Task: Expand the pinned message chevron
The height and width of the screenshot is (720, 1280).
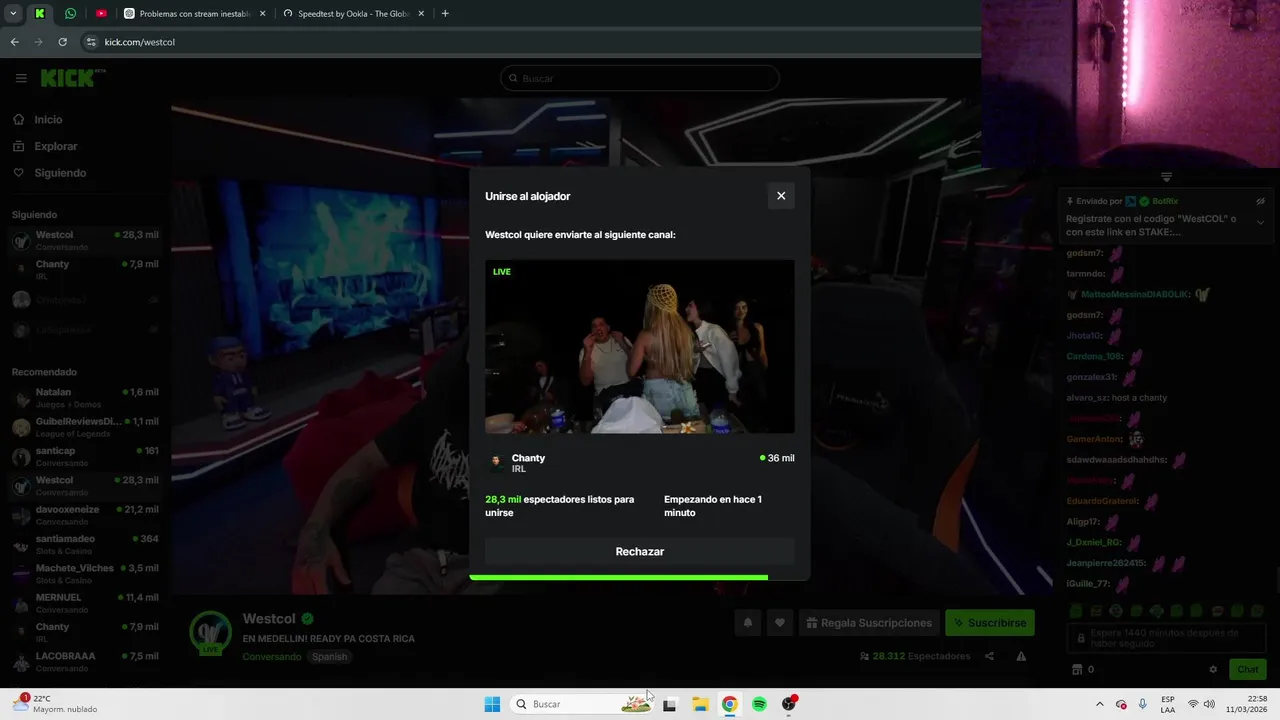Action: point(1260,223)
